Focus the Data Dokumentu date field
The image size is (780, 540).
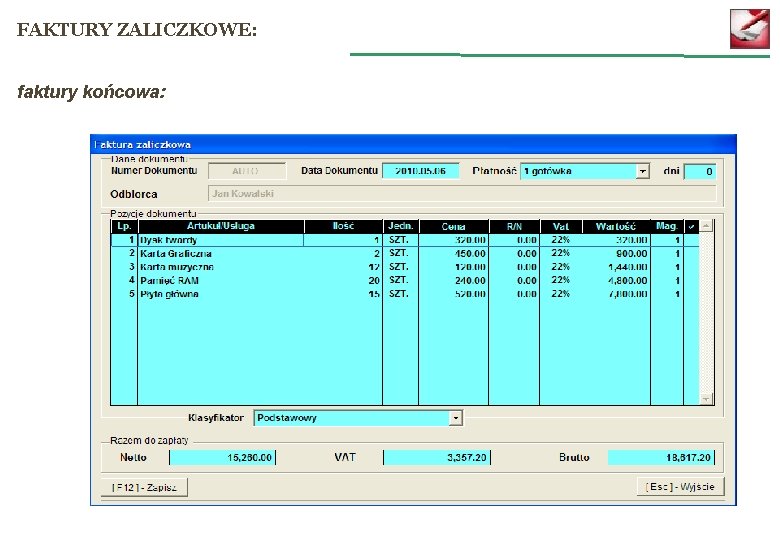(421, 171)
